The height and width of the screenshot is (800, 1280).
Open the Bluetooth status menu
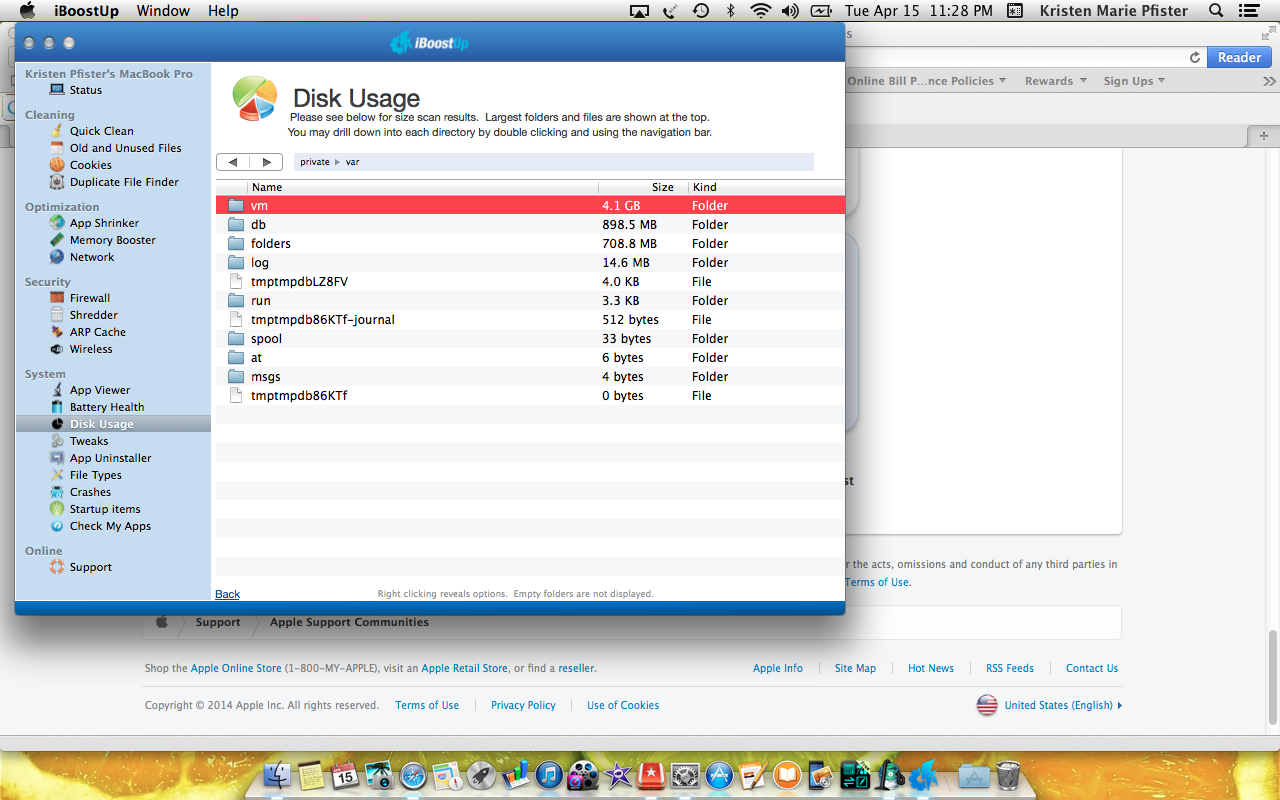(x=730, y=11)
